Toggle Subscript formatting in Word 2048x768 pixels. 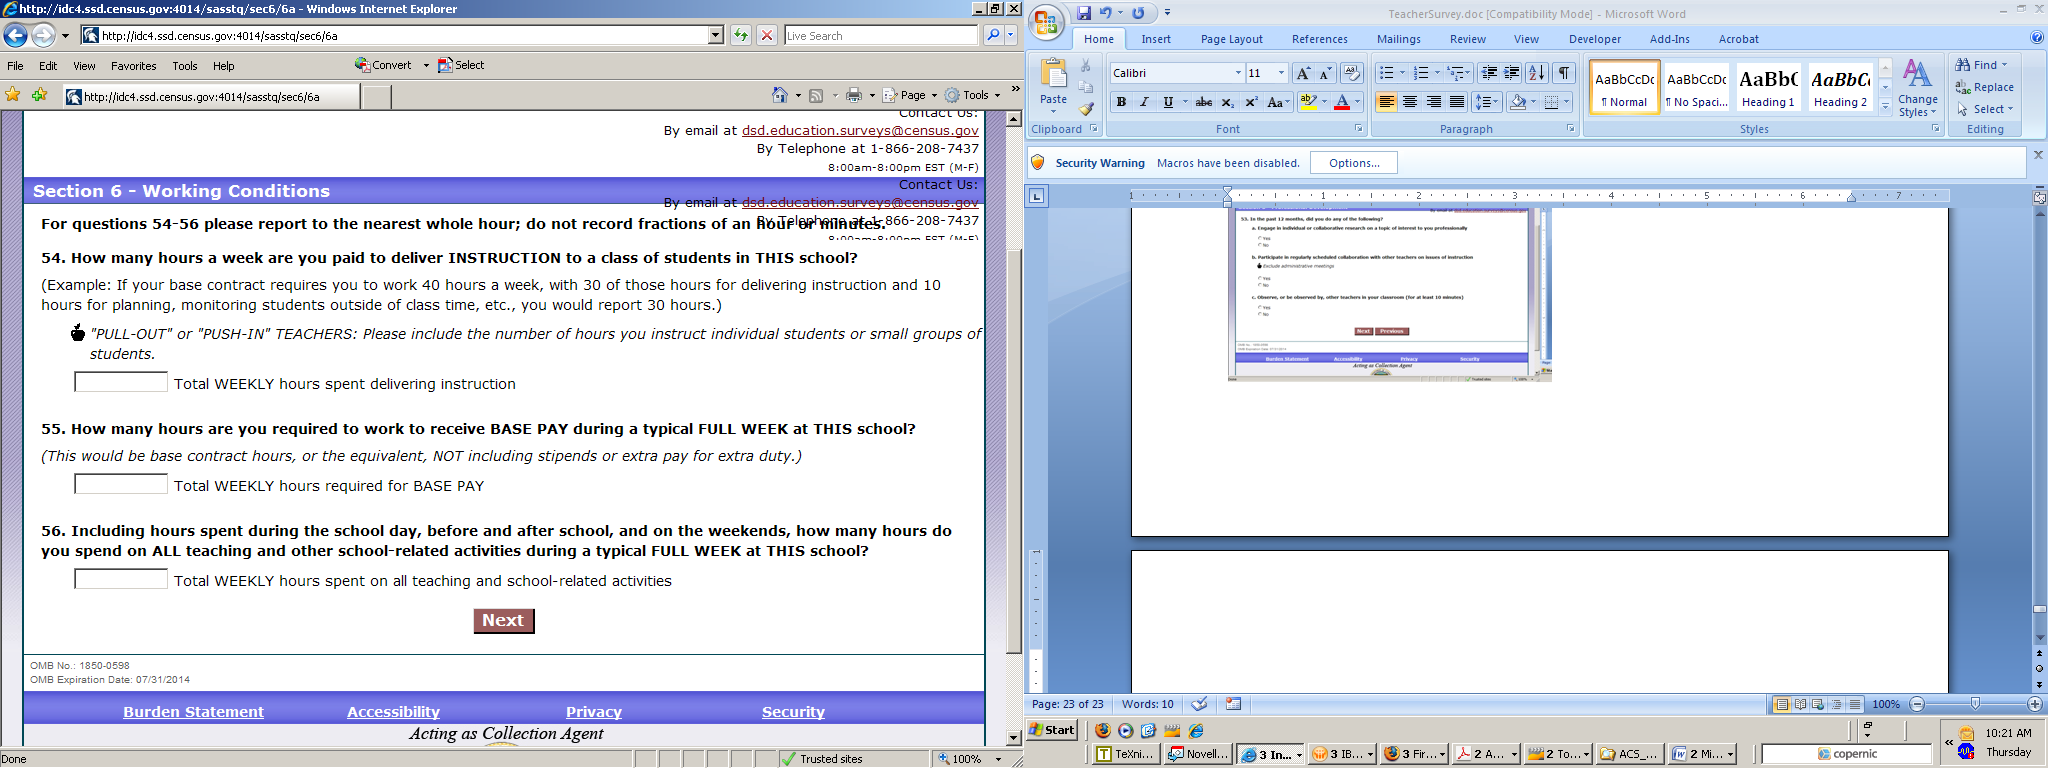click(1228, 102)
